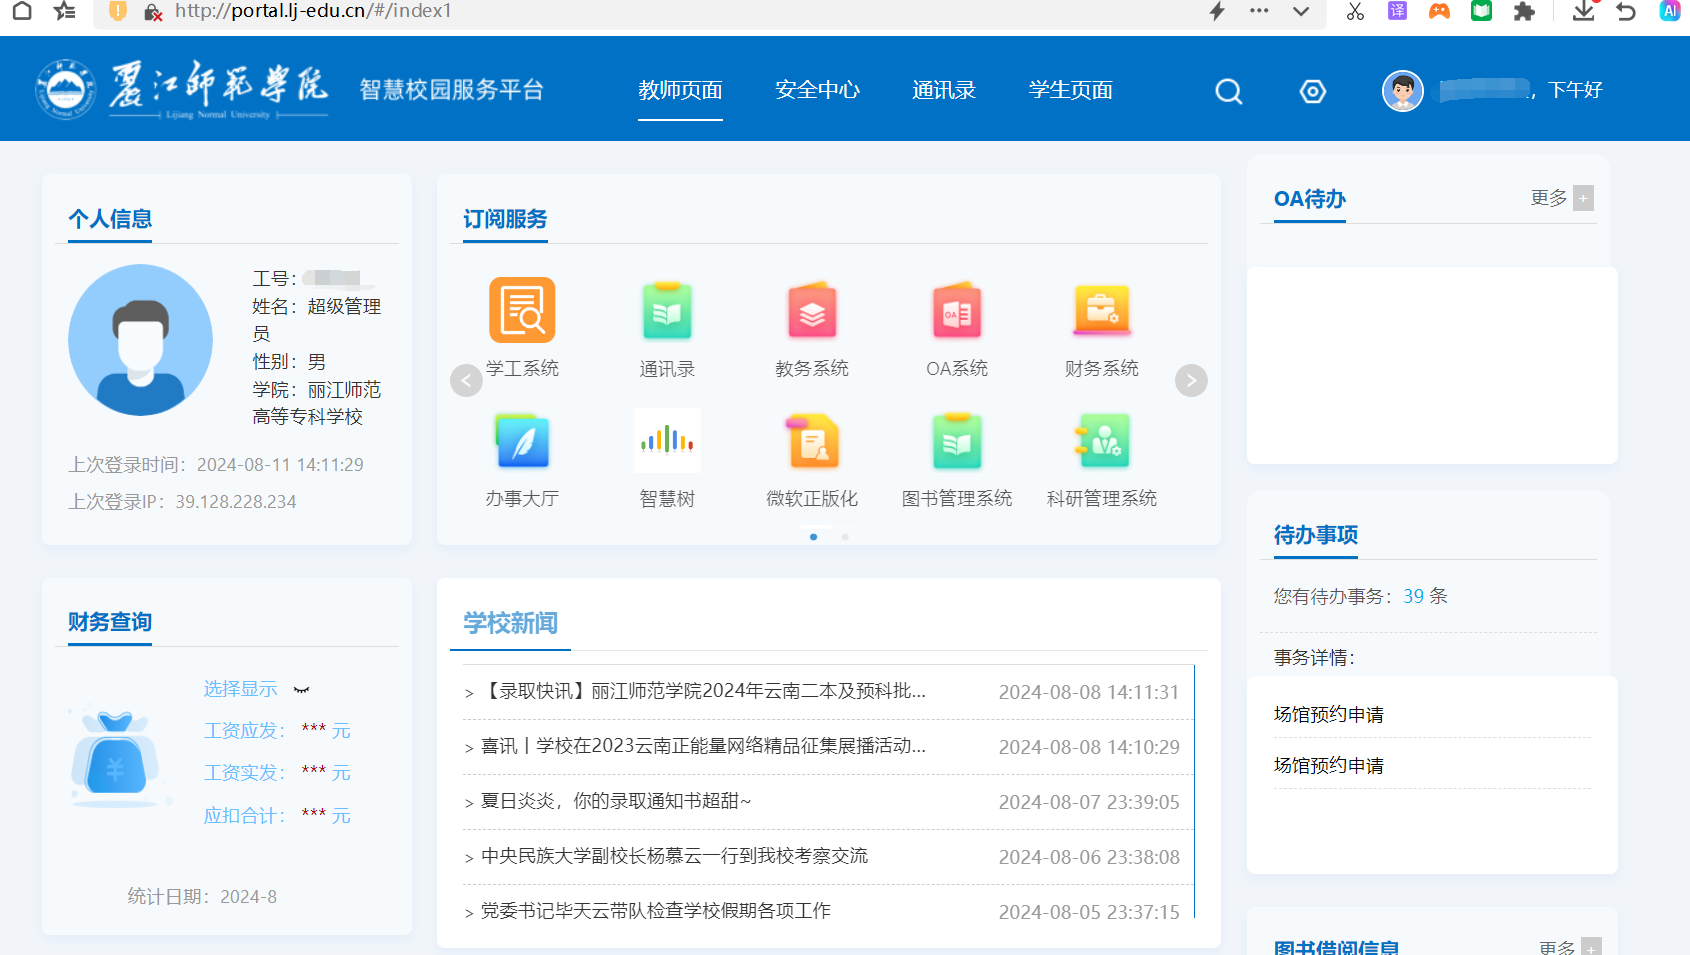Open news 夏日炎炎，你的录取通知书超甜

click(x=615, y=801)
